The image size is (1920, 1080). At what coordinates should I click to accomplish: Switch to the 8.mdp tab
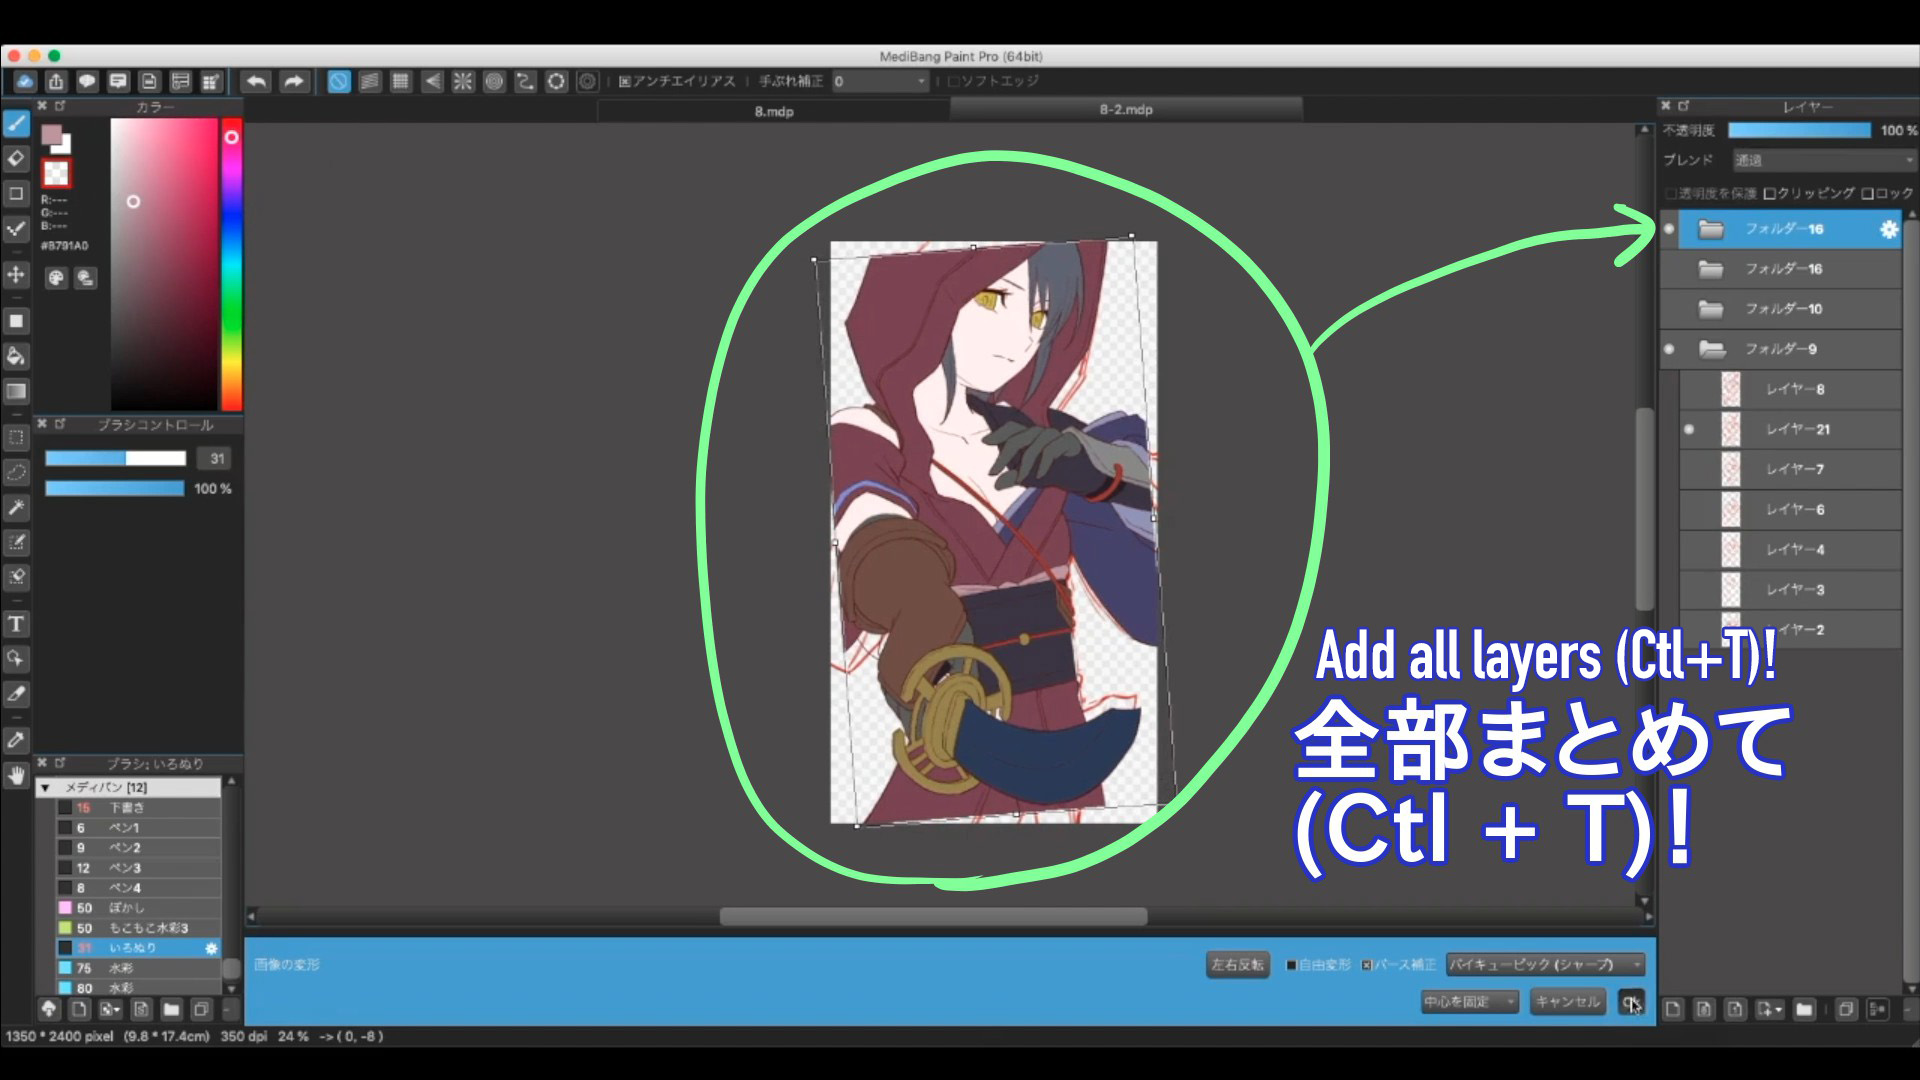[x=774, y=111]
